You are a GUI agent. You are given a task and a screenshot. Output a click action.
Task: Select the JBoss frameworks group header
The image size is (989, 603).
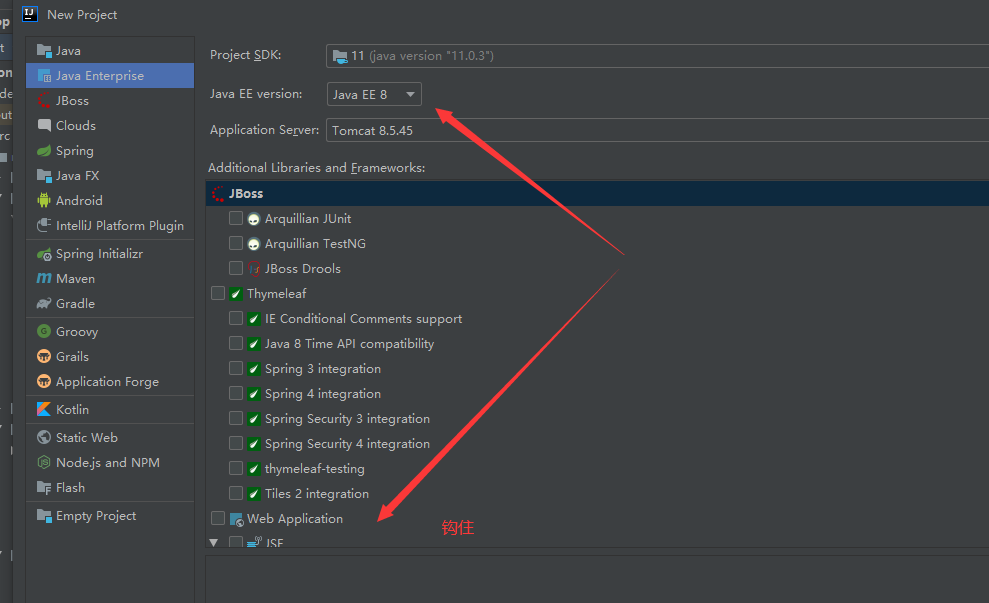tap(597, 194)
